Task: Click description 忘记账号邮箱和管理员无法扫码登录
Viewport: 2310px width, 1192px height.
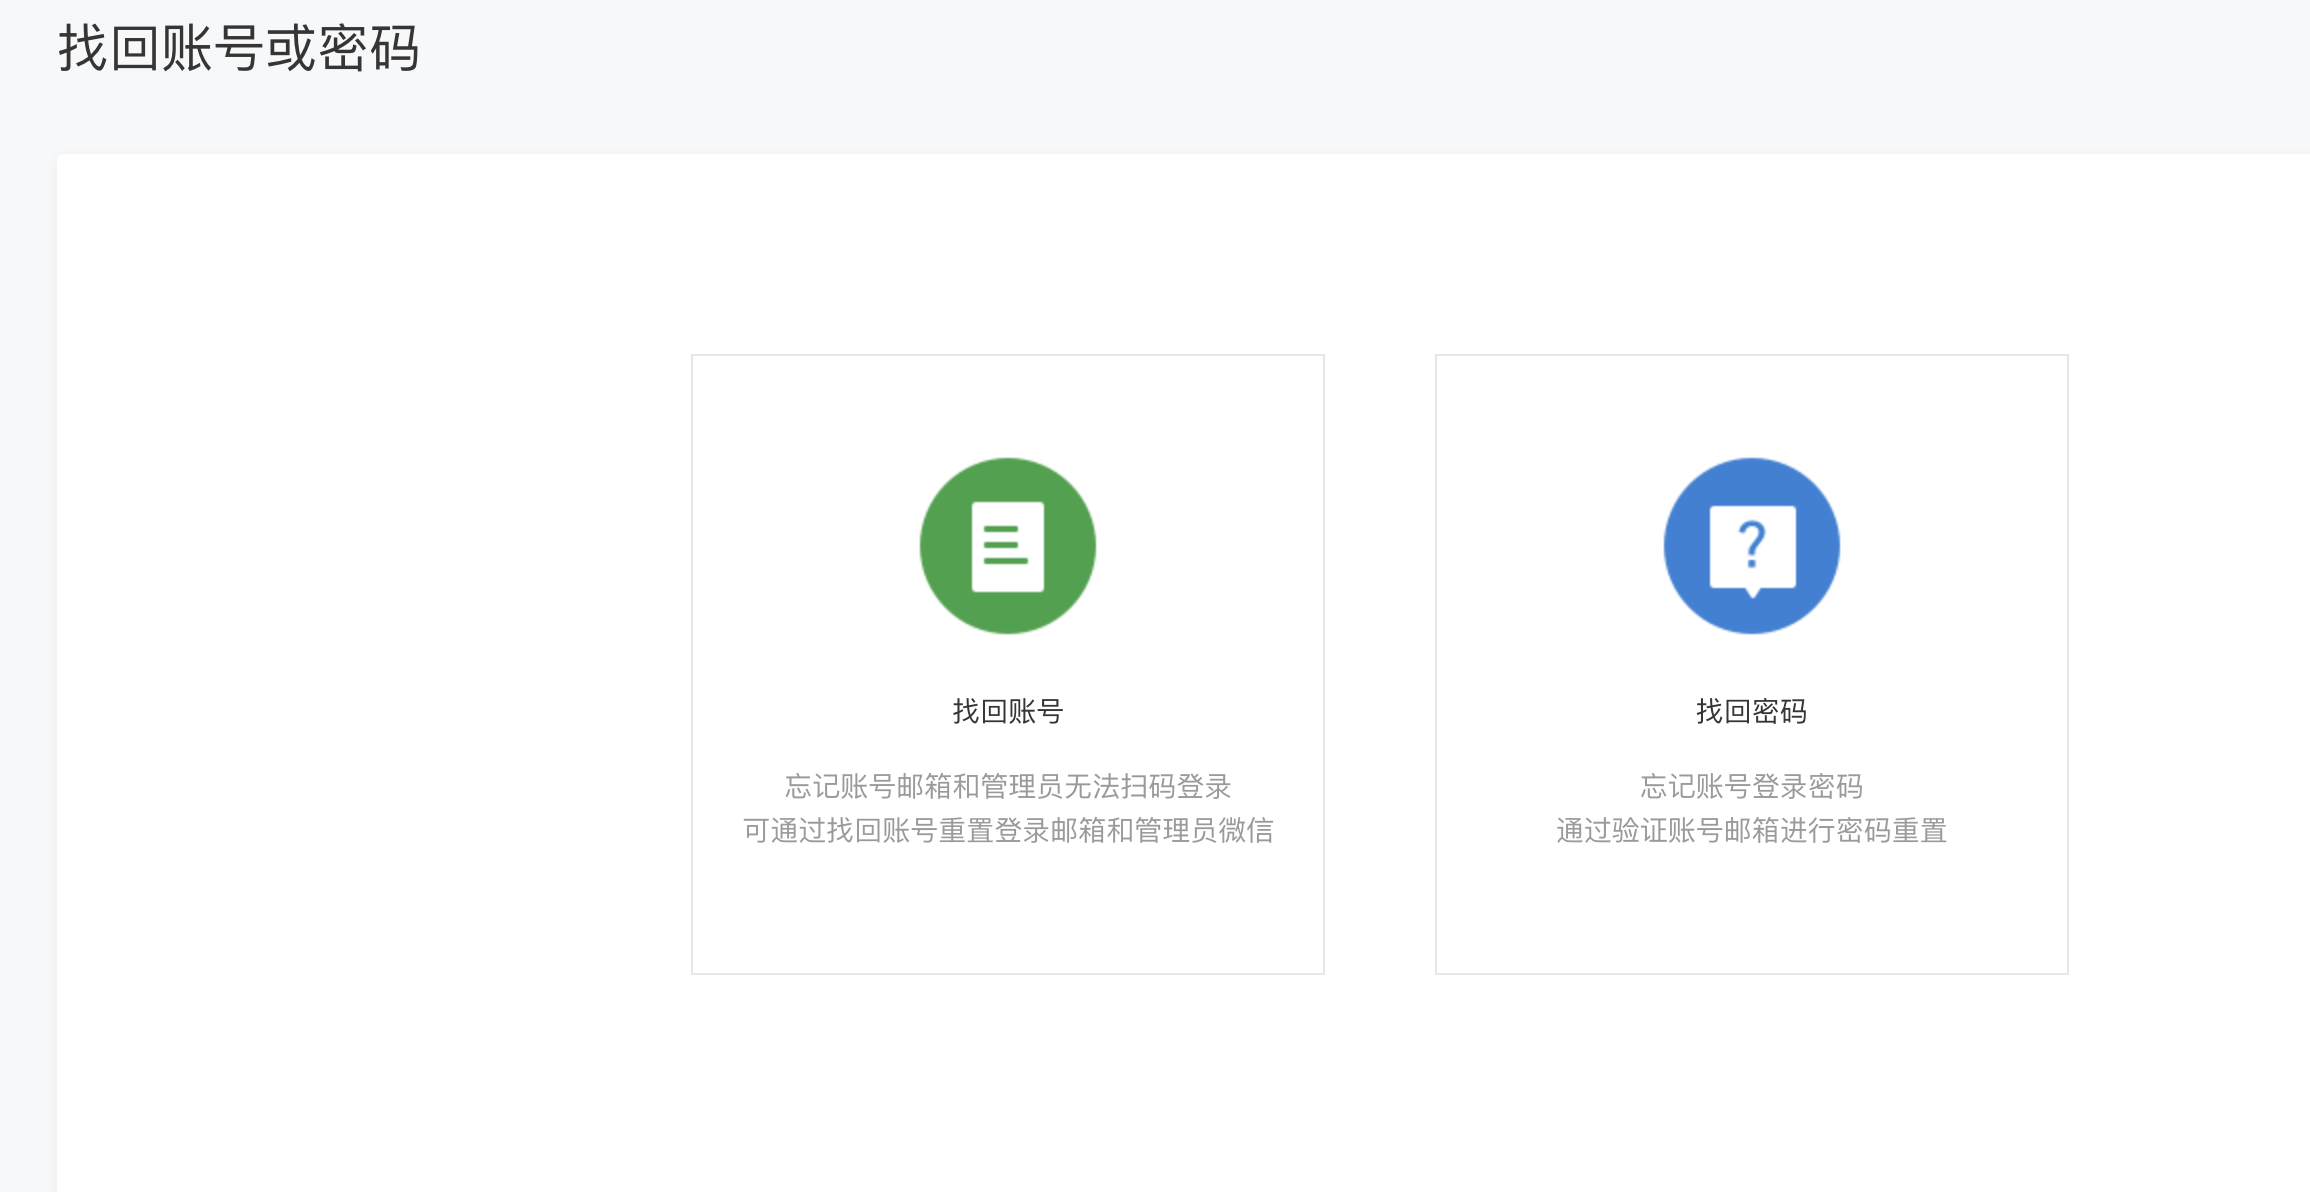Action: click(1007, 786)
